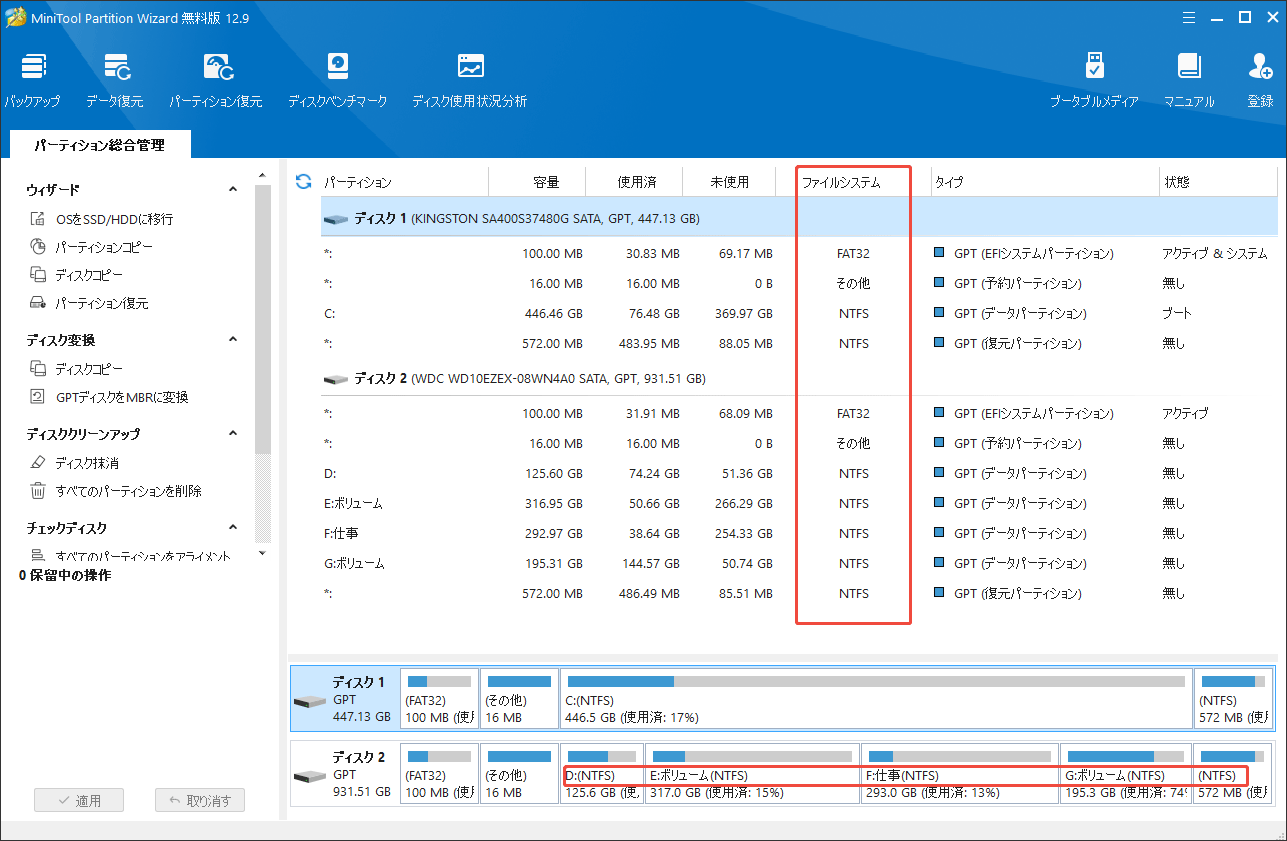Select the C: partition row
Screen dimensions: 1287x841
point(799,313)
